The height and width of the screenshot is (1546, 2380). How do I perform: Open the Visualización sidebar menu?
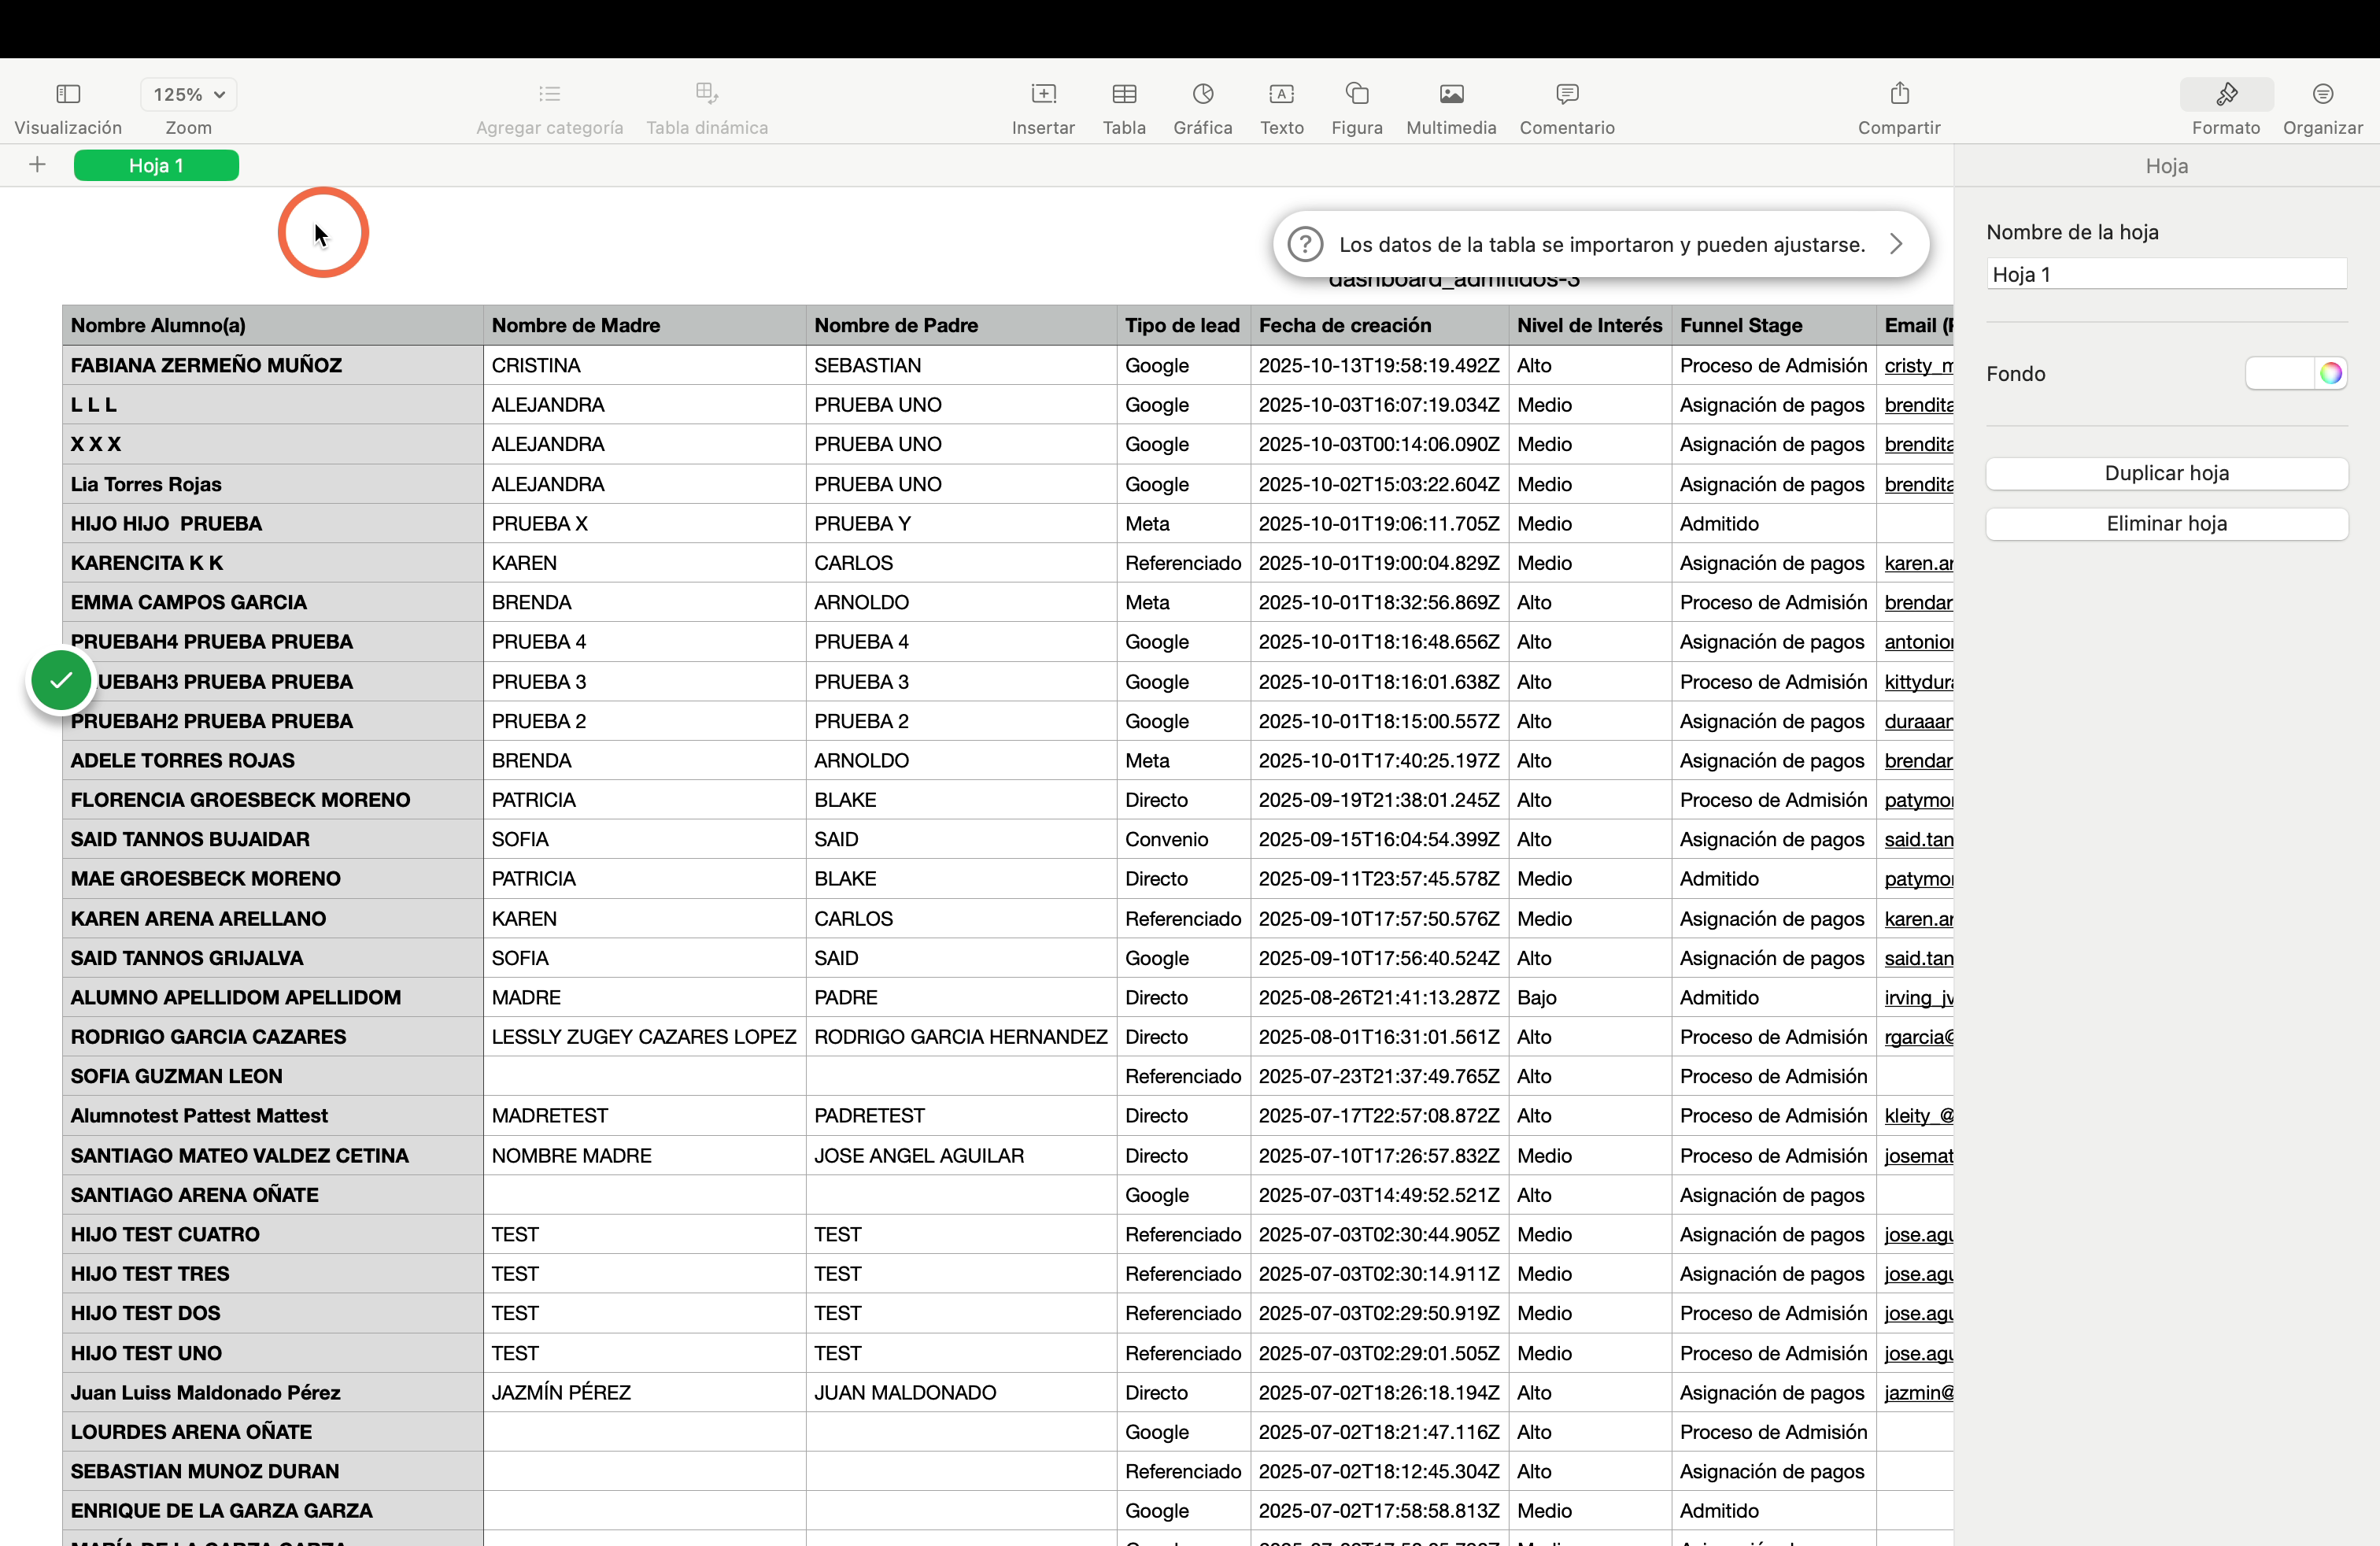pos(68,94)
